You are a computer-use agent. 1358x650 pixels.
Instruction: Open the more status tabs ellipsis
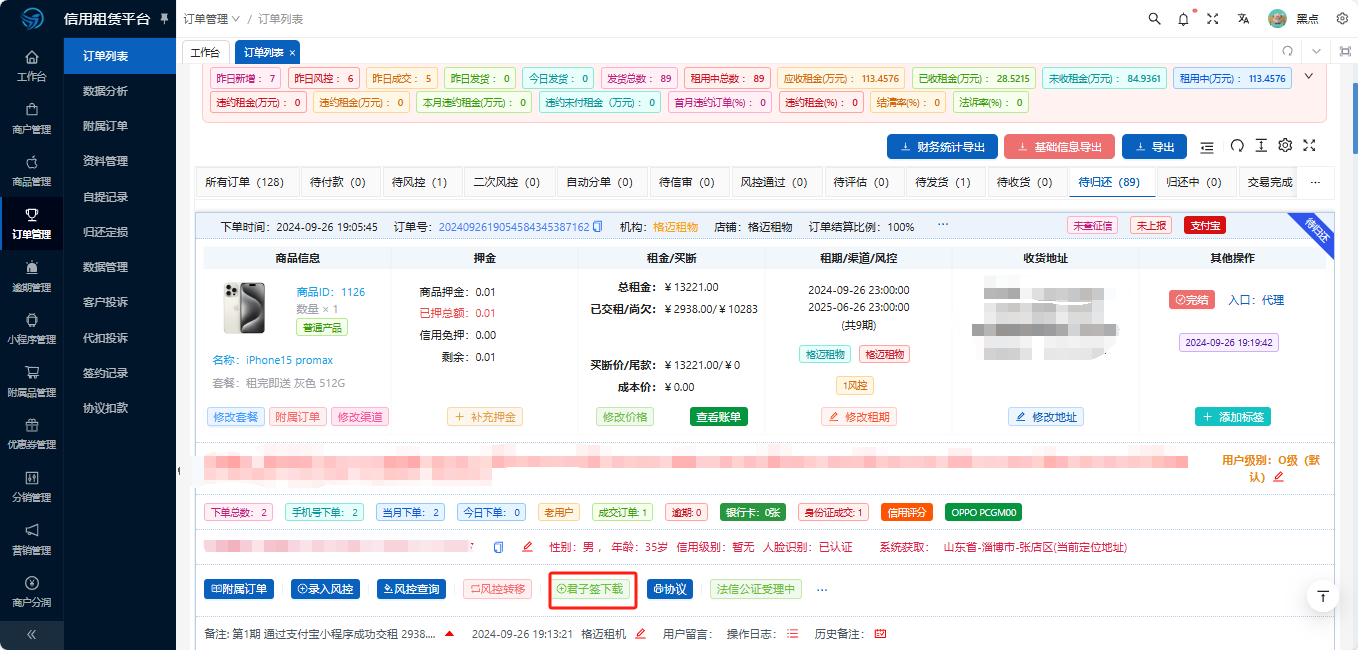(1315, 183)
